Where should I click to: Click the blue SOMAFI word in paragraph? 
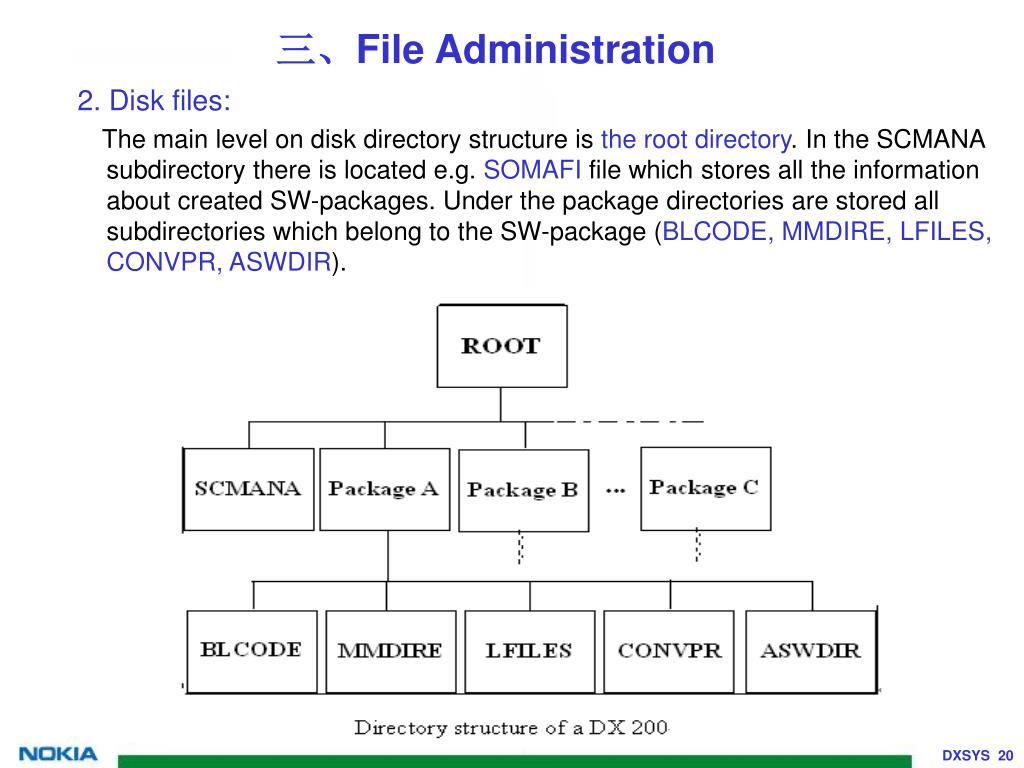point(532,170)
